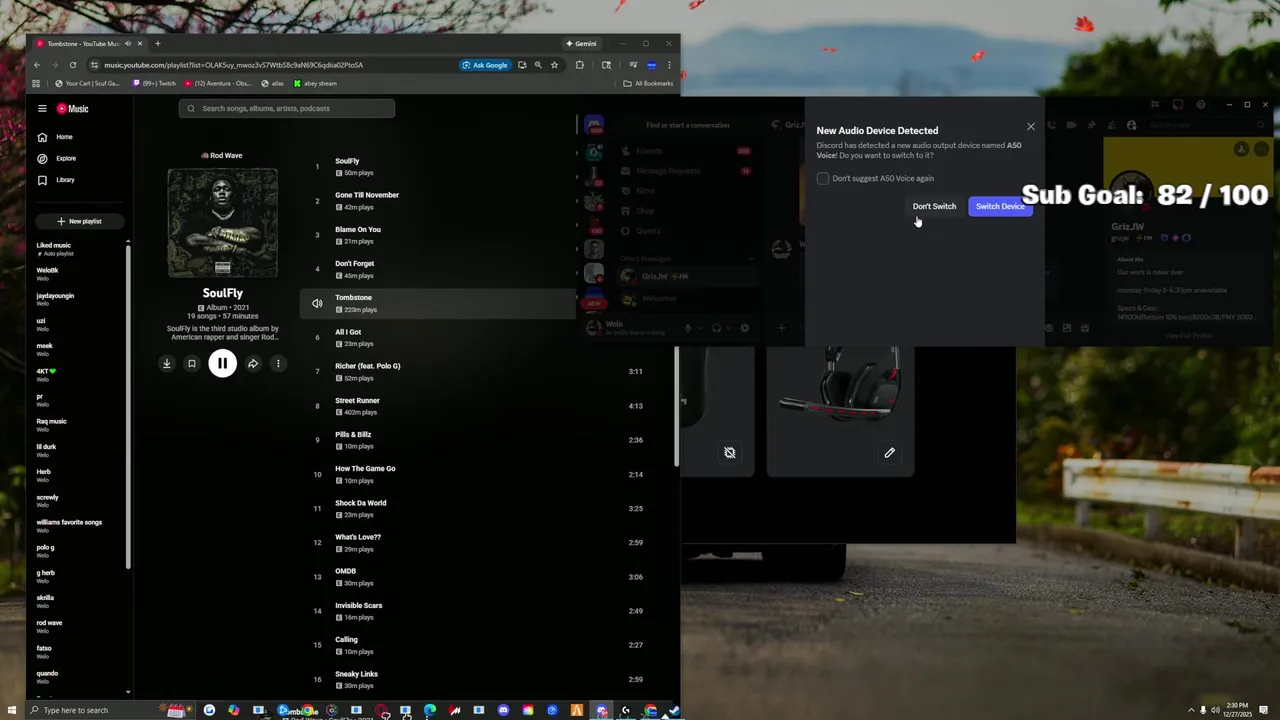The image size is (1280, 720).
Task: Click the browser back arrow
Action: point(38,65)
